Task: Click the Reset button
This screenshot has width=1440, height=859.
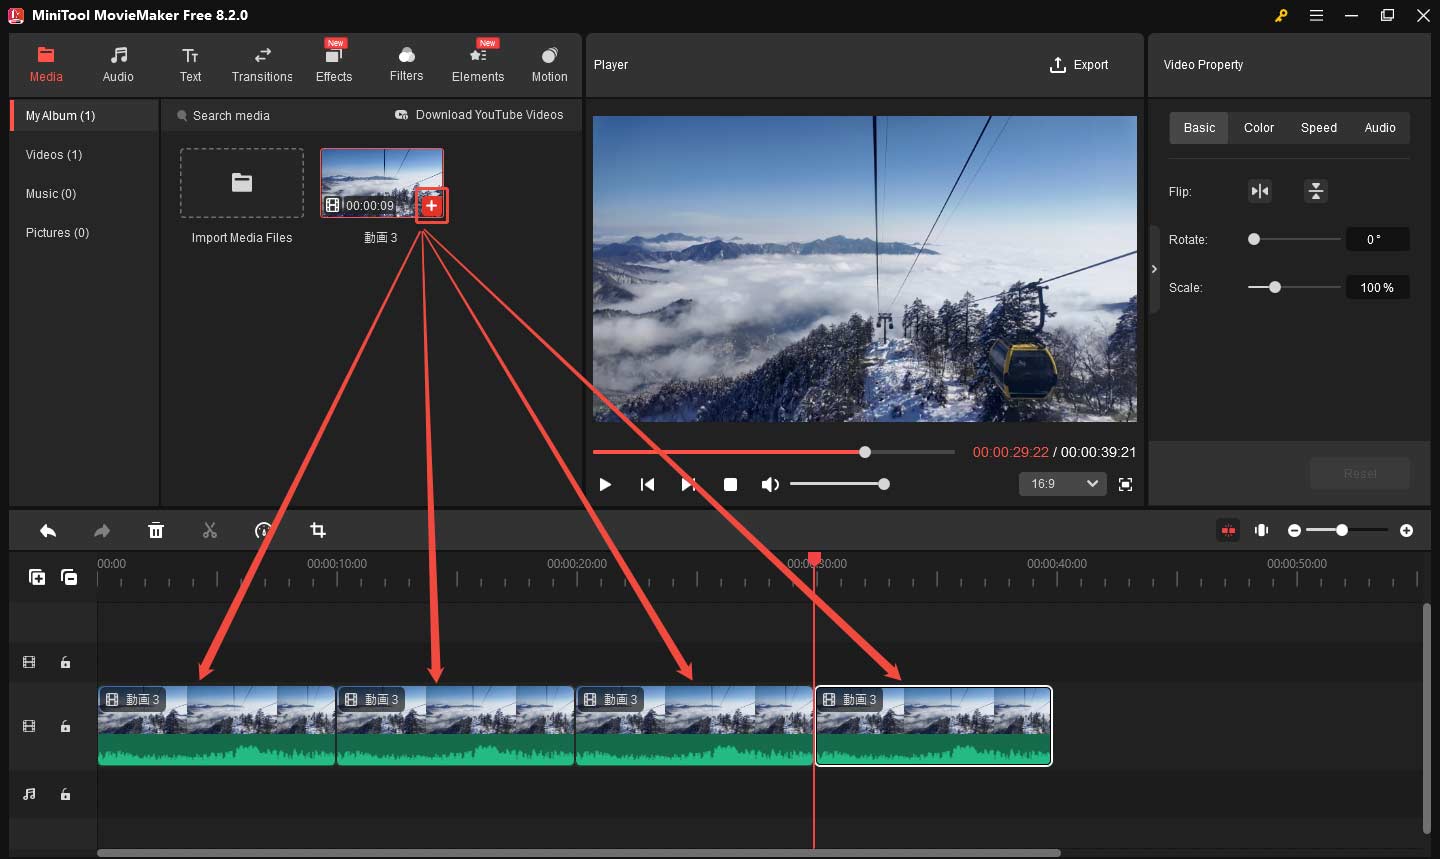Action: [1360, 473]
